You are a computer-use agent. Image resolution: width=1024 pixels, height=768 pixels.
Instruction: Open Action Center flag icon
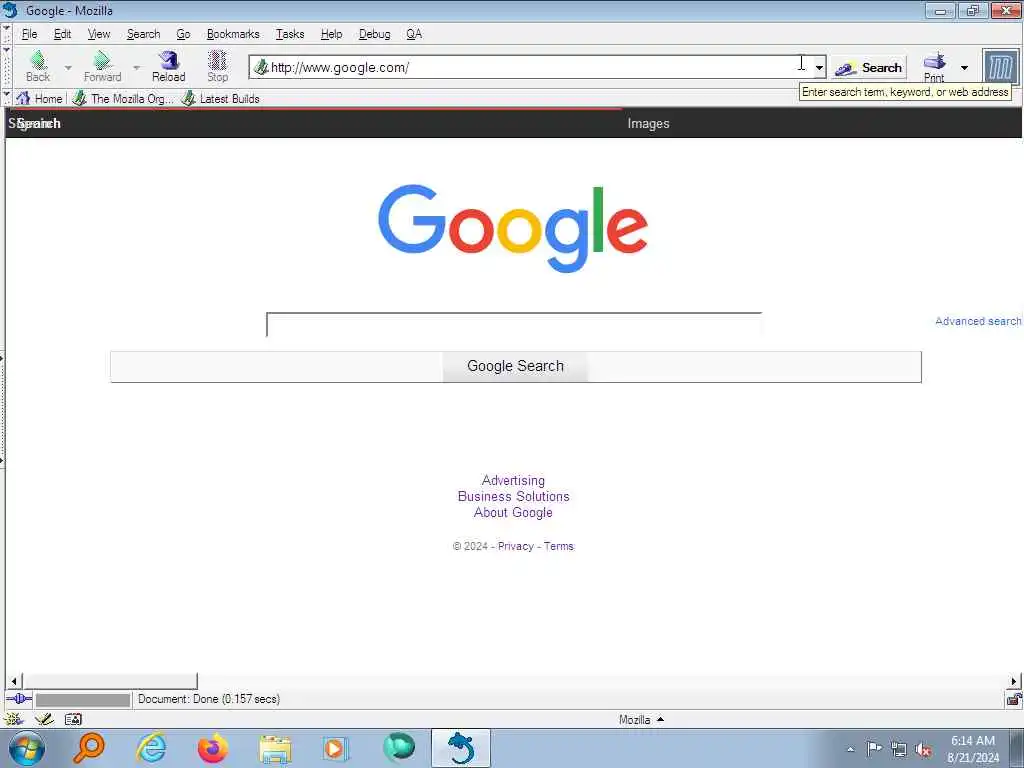[x=874, y=748]
